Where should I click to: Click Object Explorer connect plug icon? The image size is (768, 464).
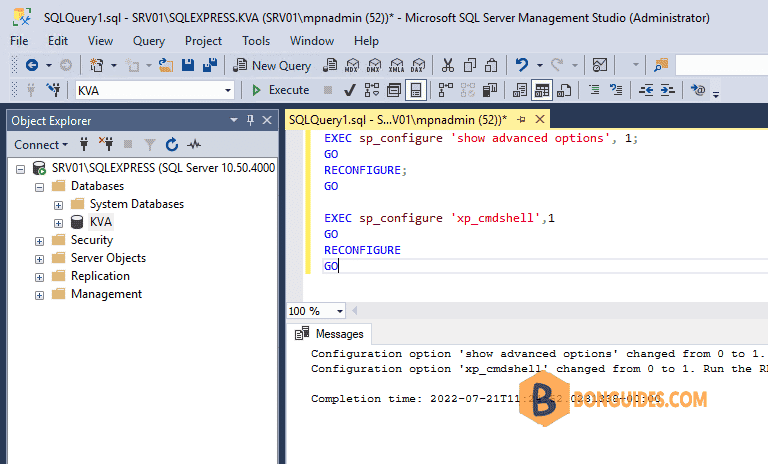tap(84, 144)
